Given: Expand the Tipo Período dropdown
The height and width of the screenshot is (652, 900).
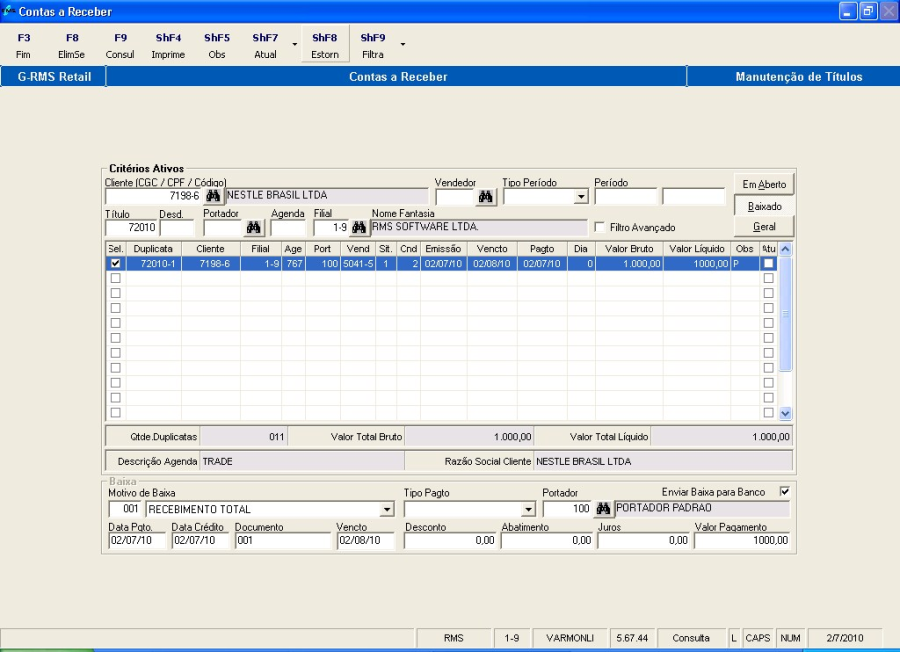Looking at the screenshot, I should pyautogui.click(x=581, y=197).
